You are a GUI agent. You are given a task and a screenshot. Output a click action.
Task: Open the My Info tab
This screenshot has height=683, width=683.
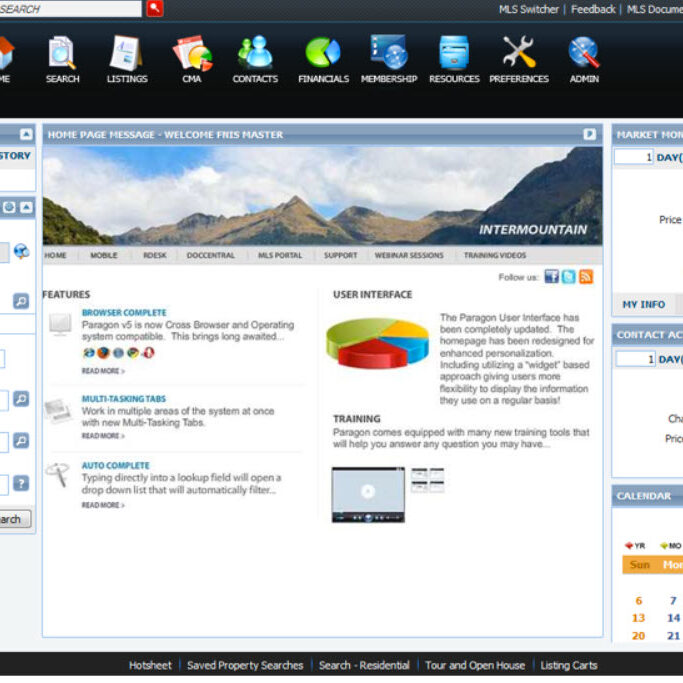643,304
